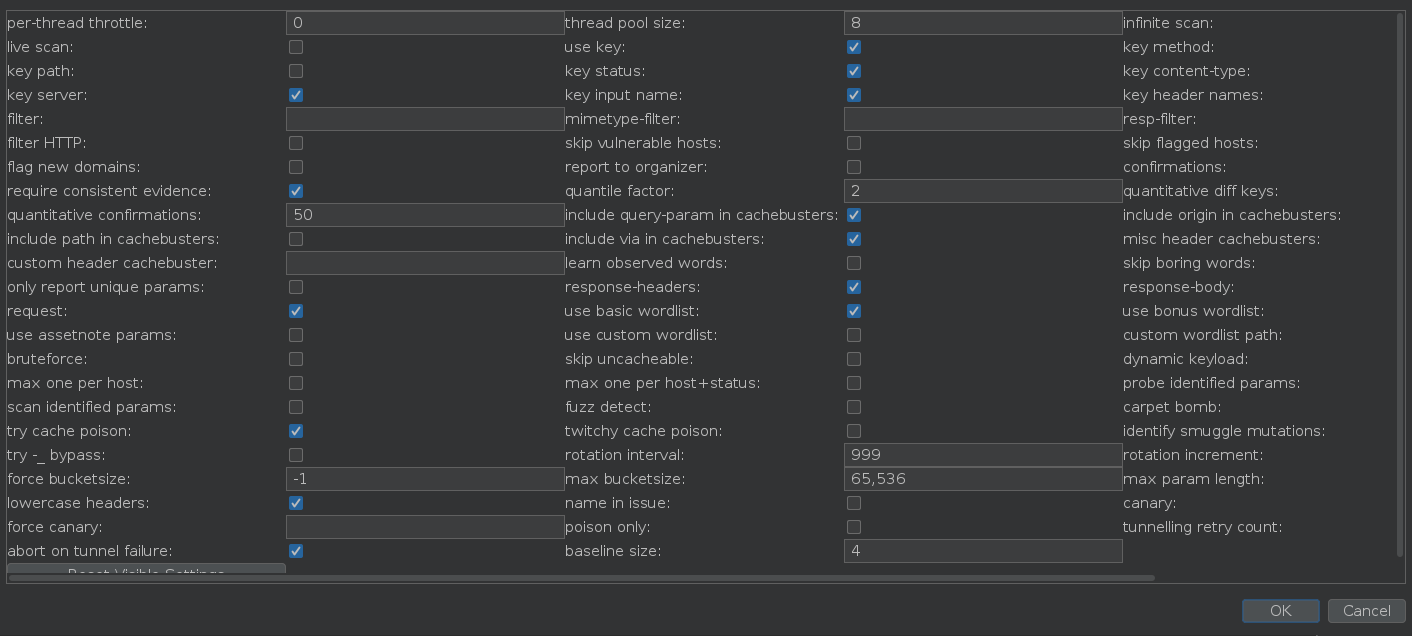Screen dimensions: 1412x636
Task: Enable the live scan checkbox
Action: coord(296,47)
